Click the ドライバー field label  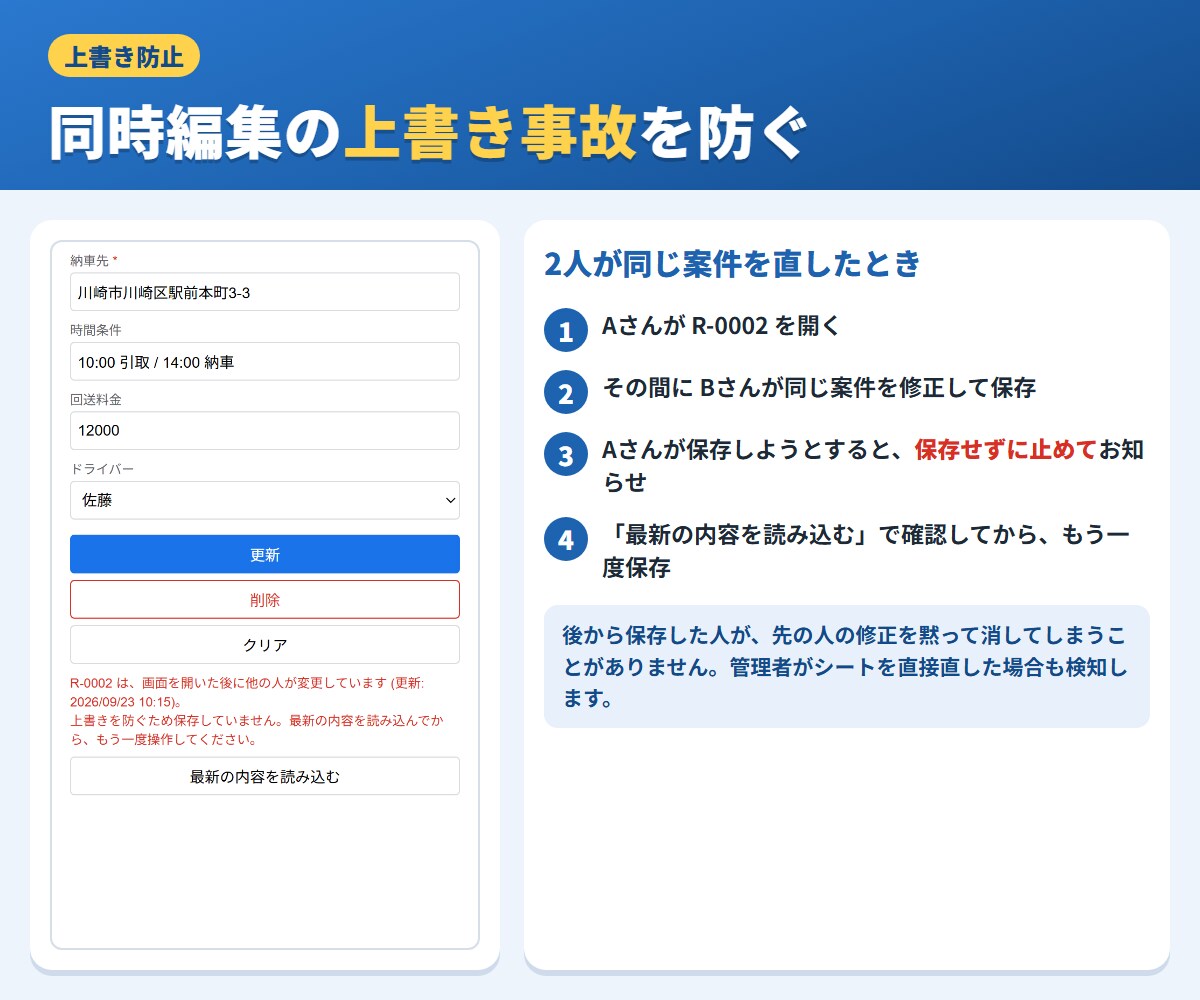(102, 469)
